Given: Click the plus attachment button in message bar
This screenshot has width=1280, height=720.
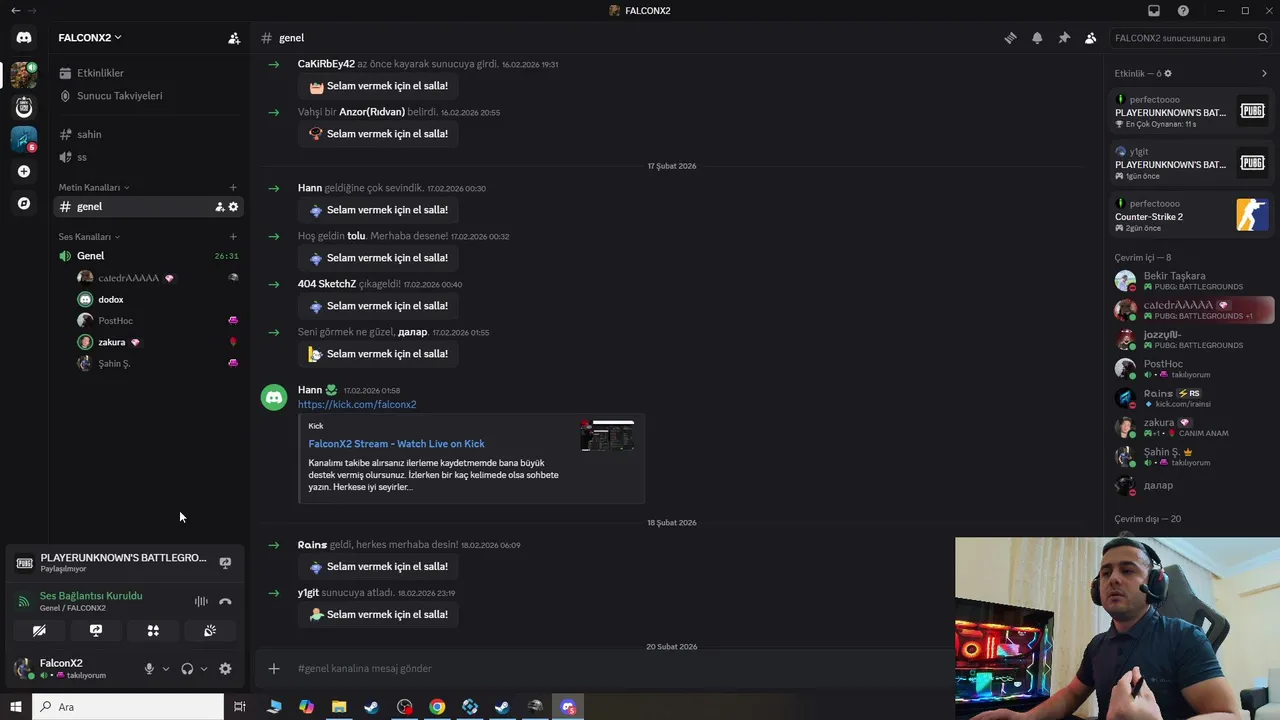Looking at the screenshot, I should click(274, 668).
